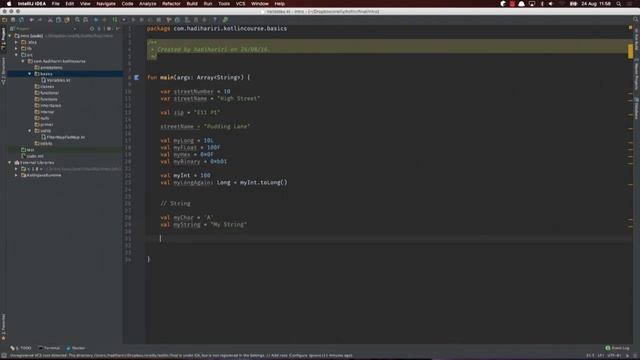Click the Synchronize toolbar icon
640x360 pixels.
point(21,20)
